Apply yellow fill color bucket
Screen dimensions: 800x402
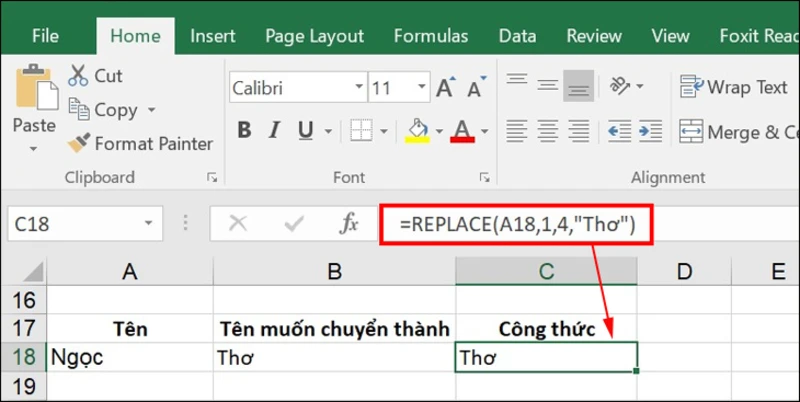click(x=418, y=131)
